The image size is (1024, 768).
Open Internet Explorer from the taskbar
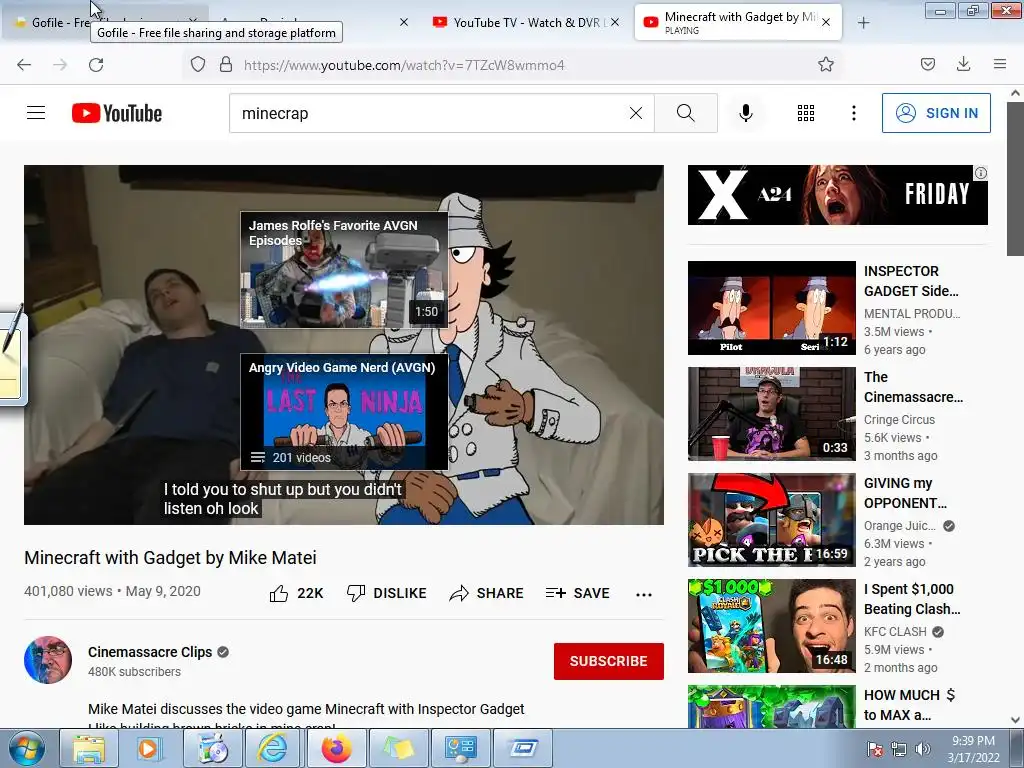pyautogui.click(x=273, y=748)
